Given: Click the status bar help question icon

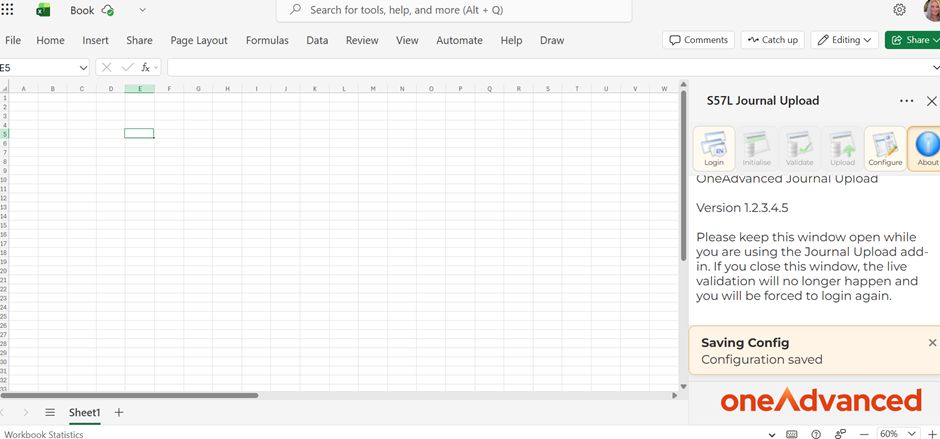Looking at the screenshot, I should pos(816,434).
